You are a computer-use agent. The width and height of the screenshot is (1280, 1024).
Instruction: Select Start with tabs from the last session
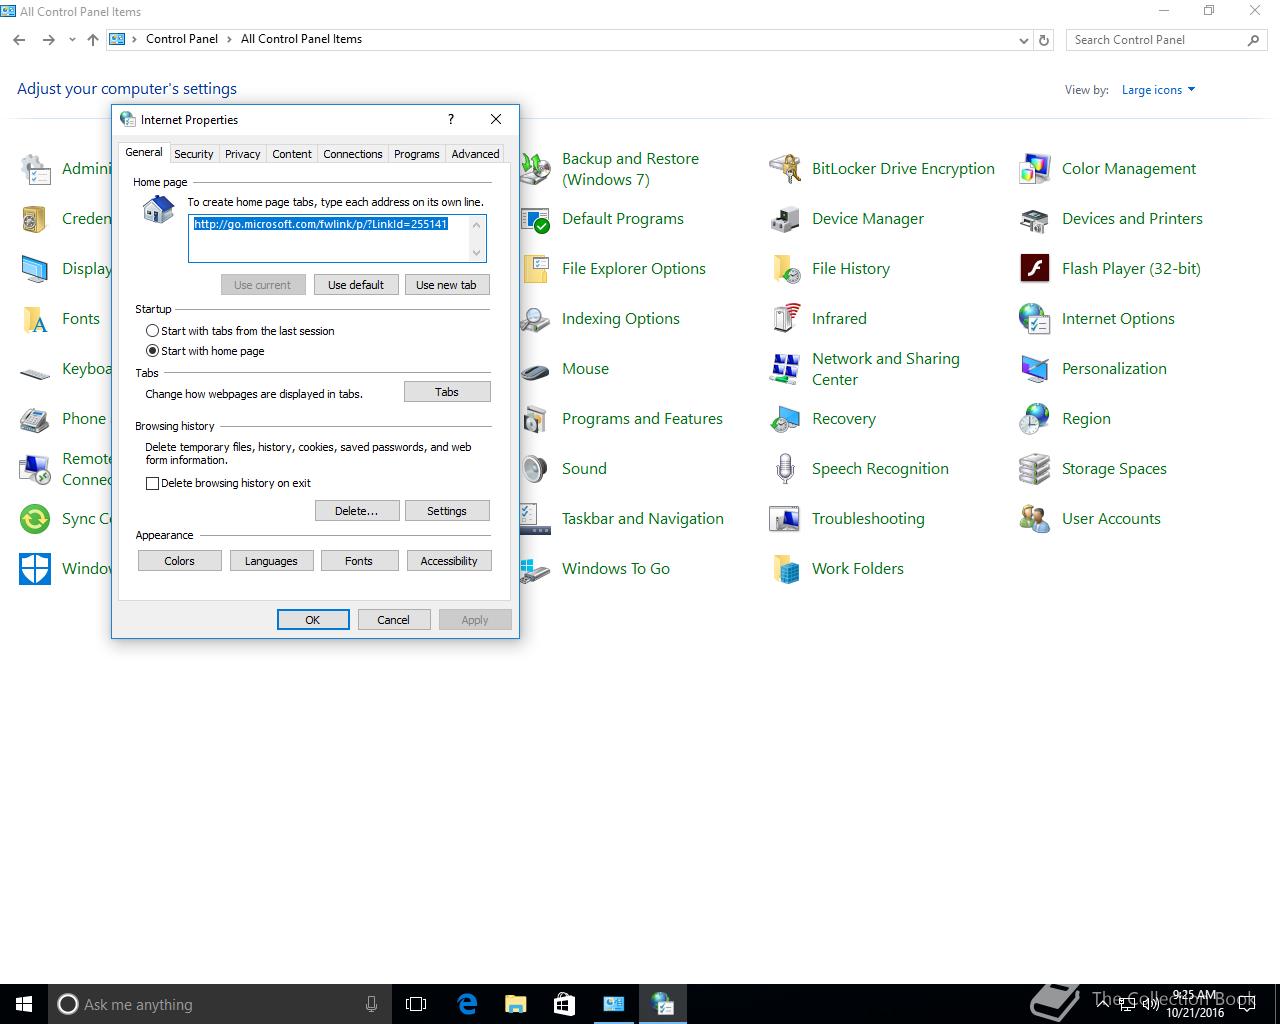[152, 331]
